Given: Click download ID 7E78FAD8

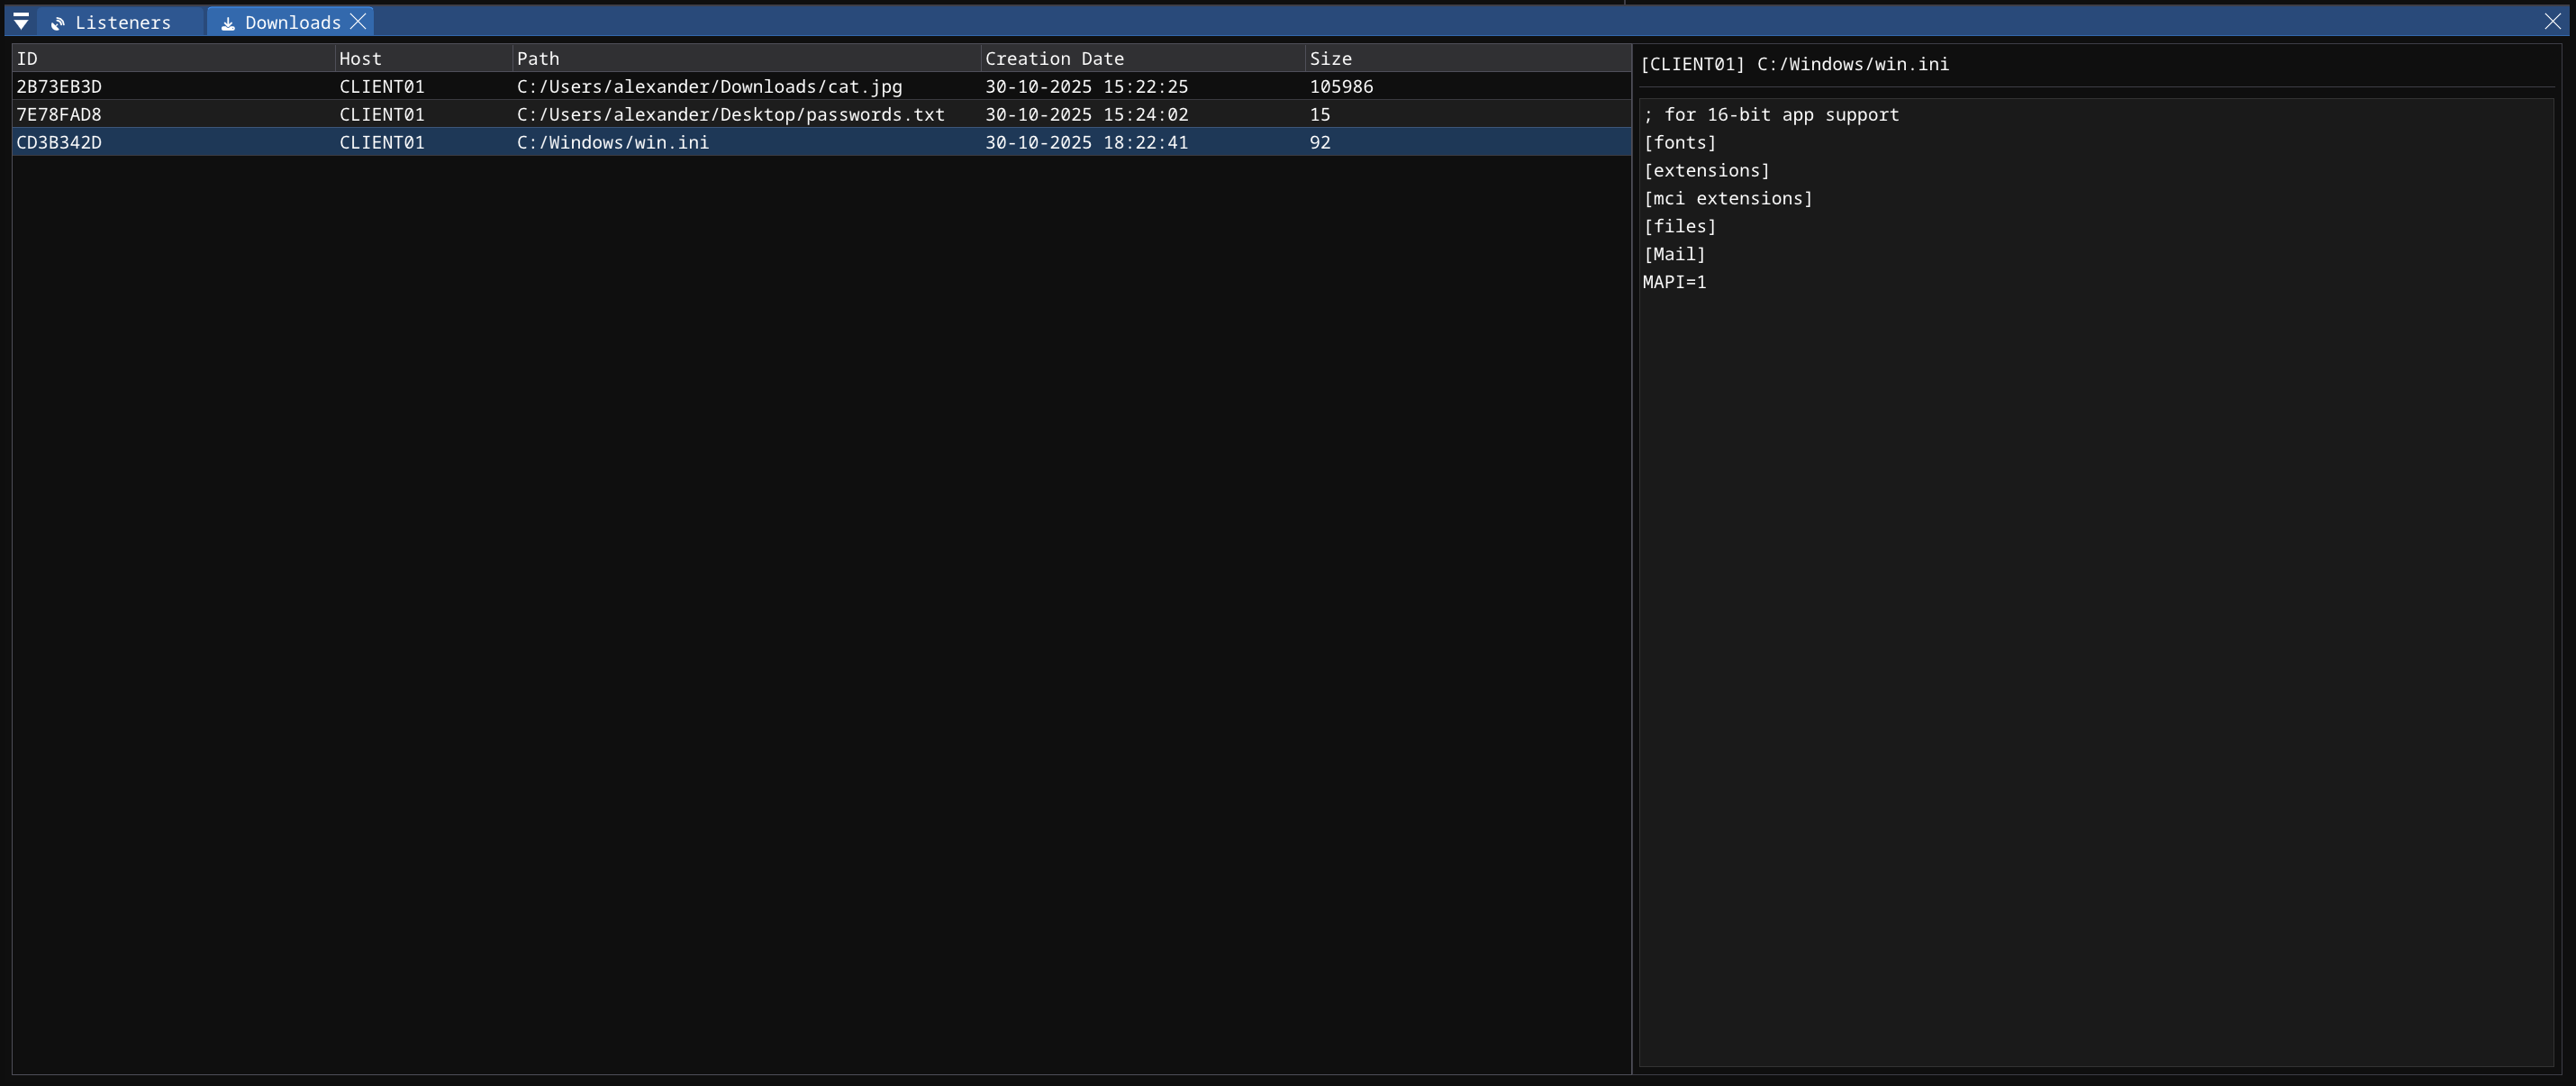Looking at the screenshot, I should click(x=59, y=114).
